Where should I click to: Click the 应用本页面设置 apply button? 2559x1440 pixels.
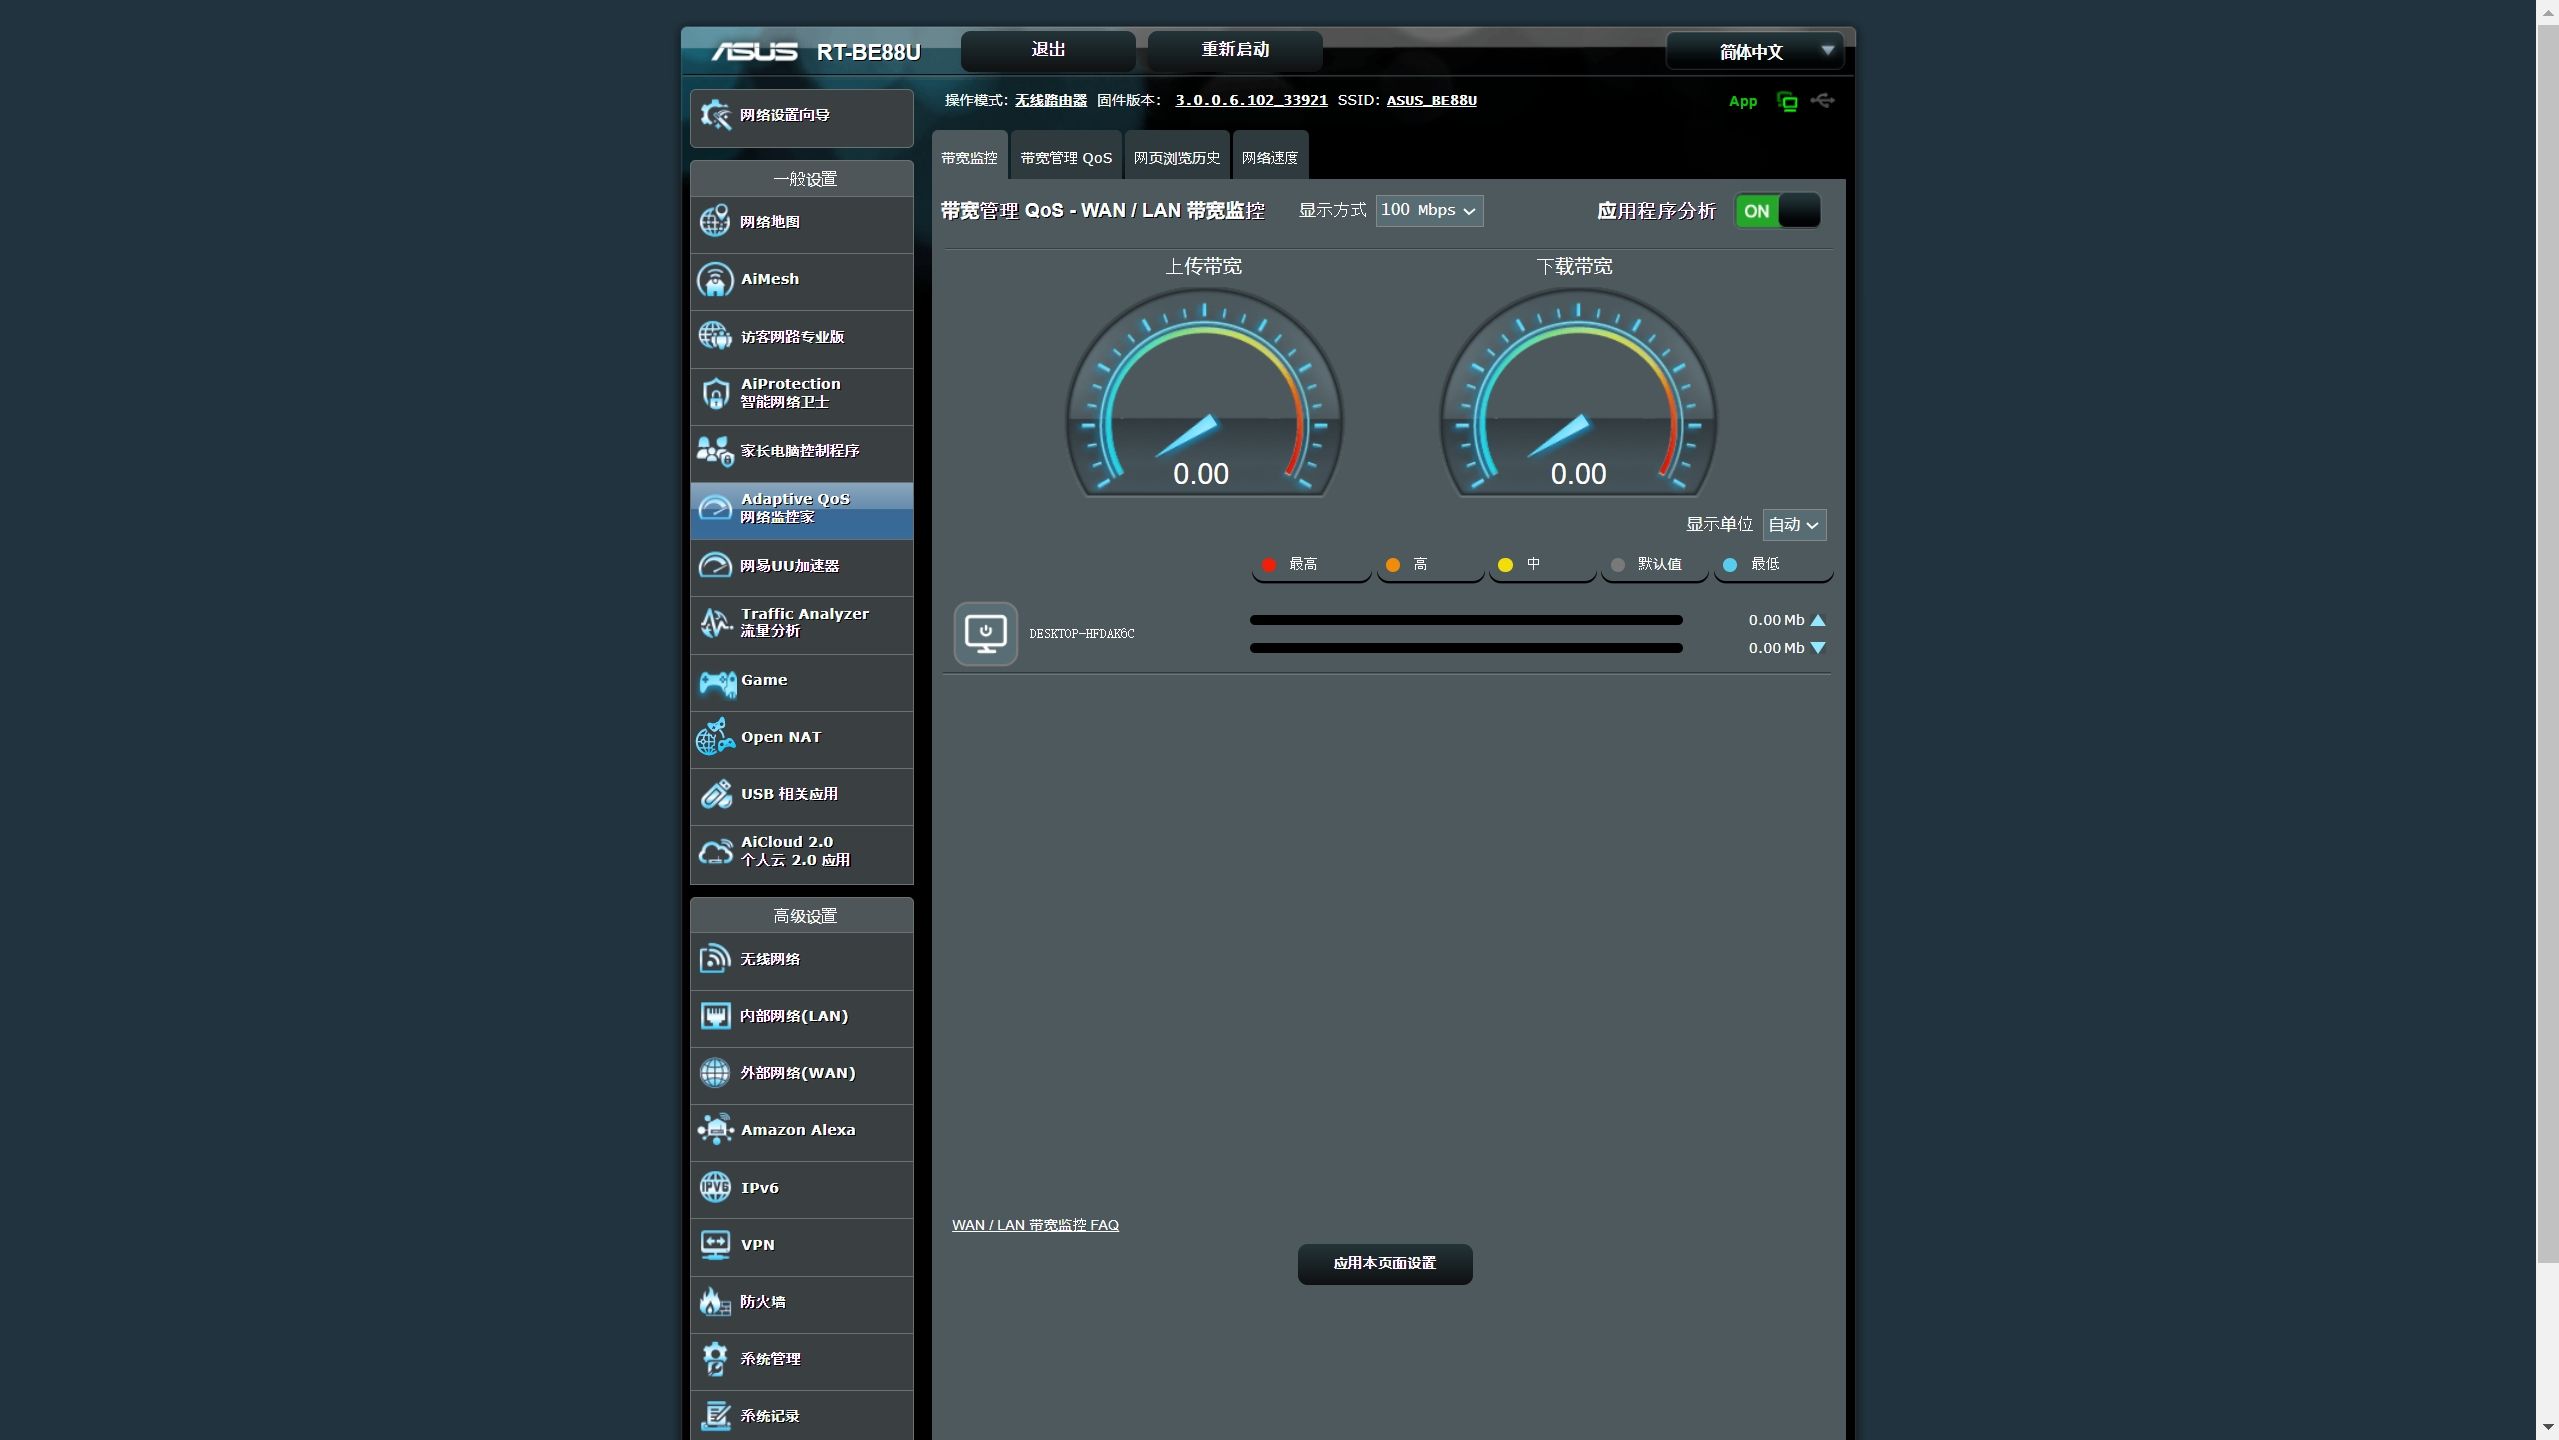coord(1384,1264)
